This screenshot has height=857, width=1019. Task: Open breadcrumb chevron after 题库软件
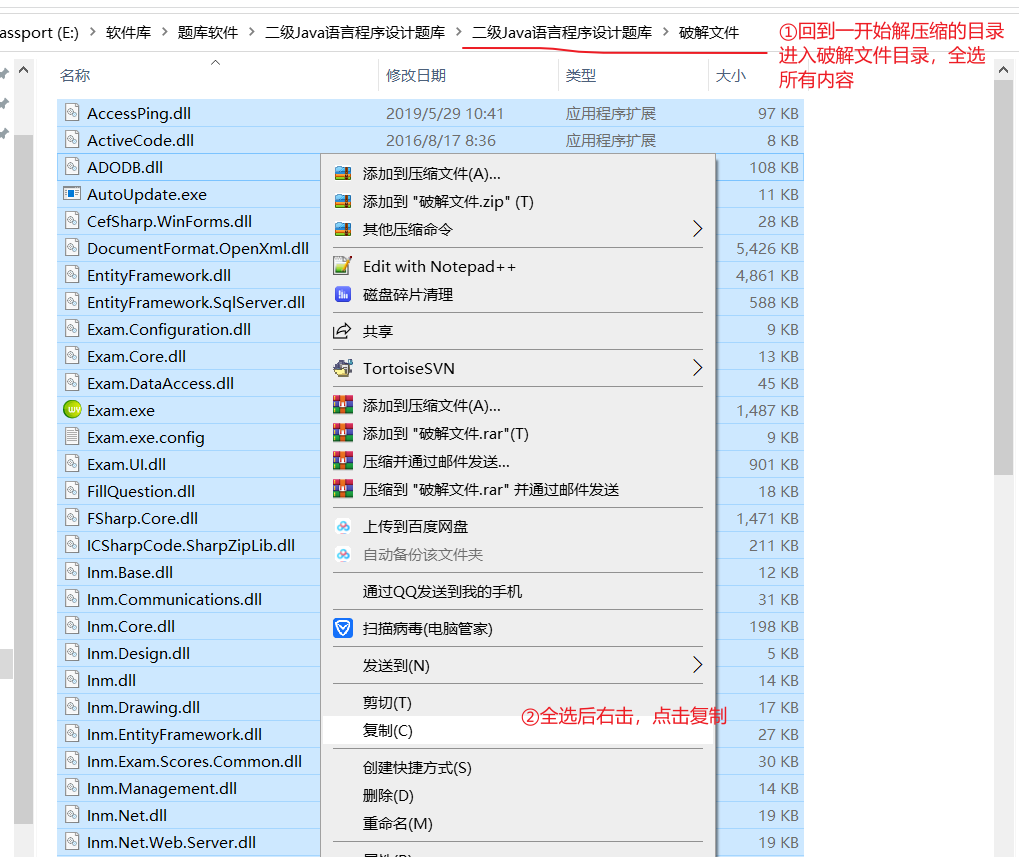252,32
